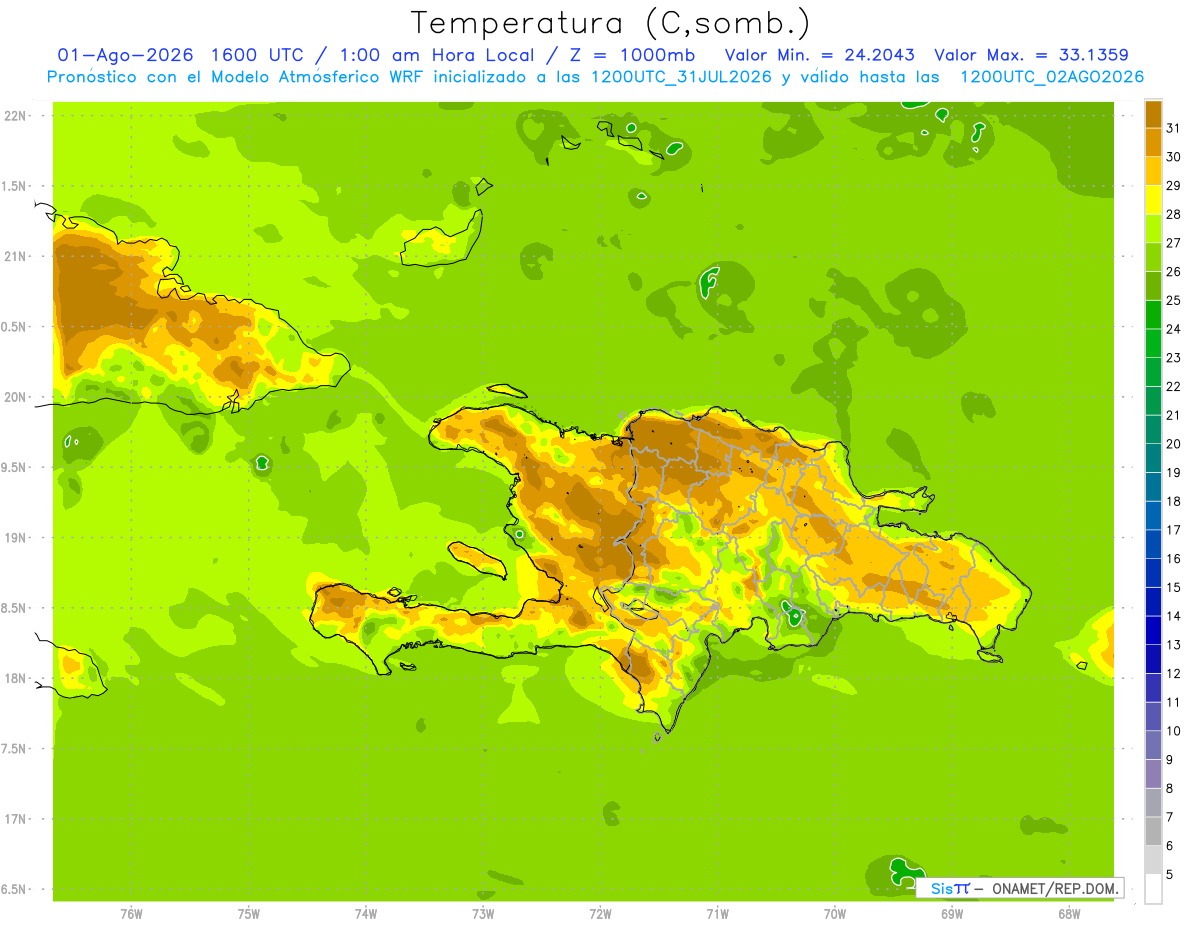Click the color scale label '30'
This screenshot has height=927, width=1200.
click(x=1174, y=157)
